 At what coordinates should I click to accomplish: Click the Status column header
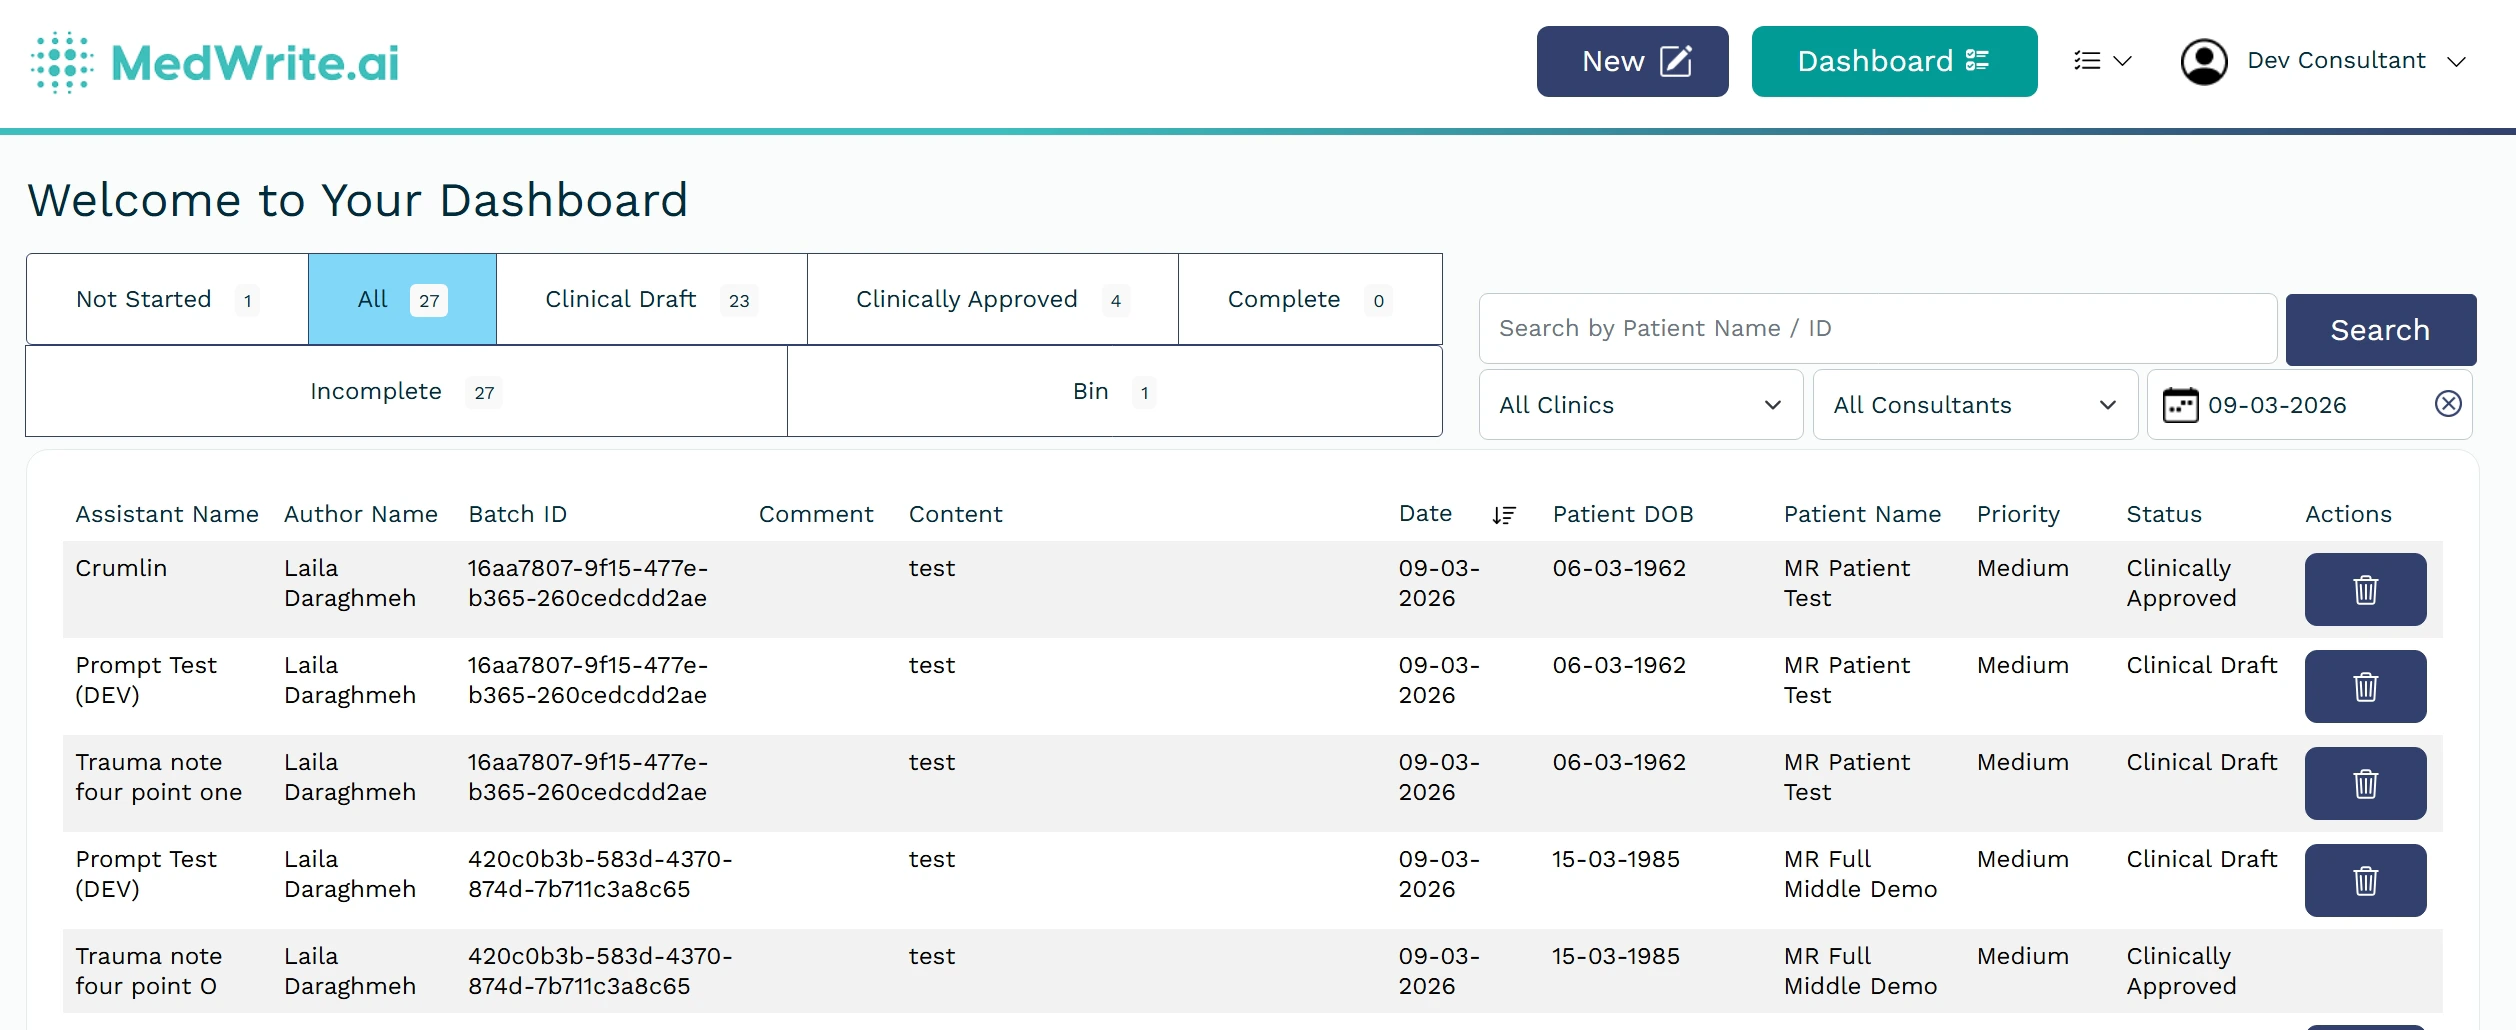point(2164,514)
